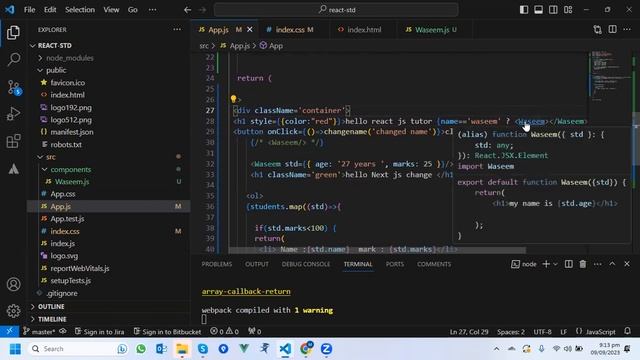640x360 pixels.
Task: Toggle the primary side bar
Action: click(x=524, y=9)
